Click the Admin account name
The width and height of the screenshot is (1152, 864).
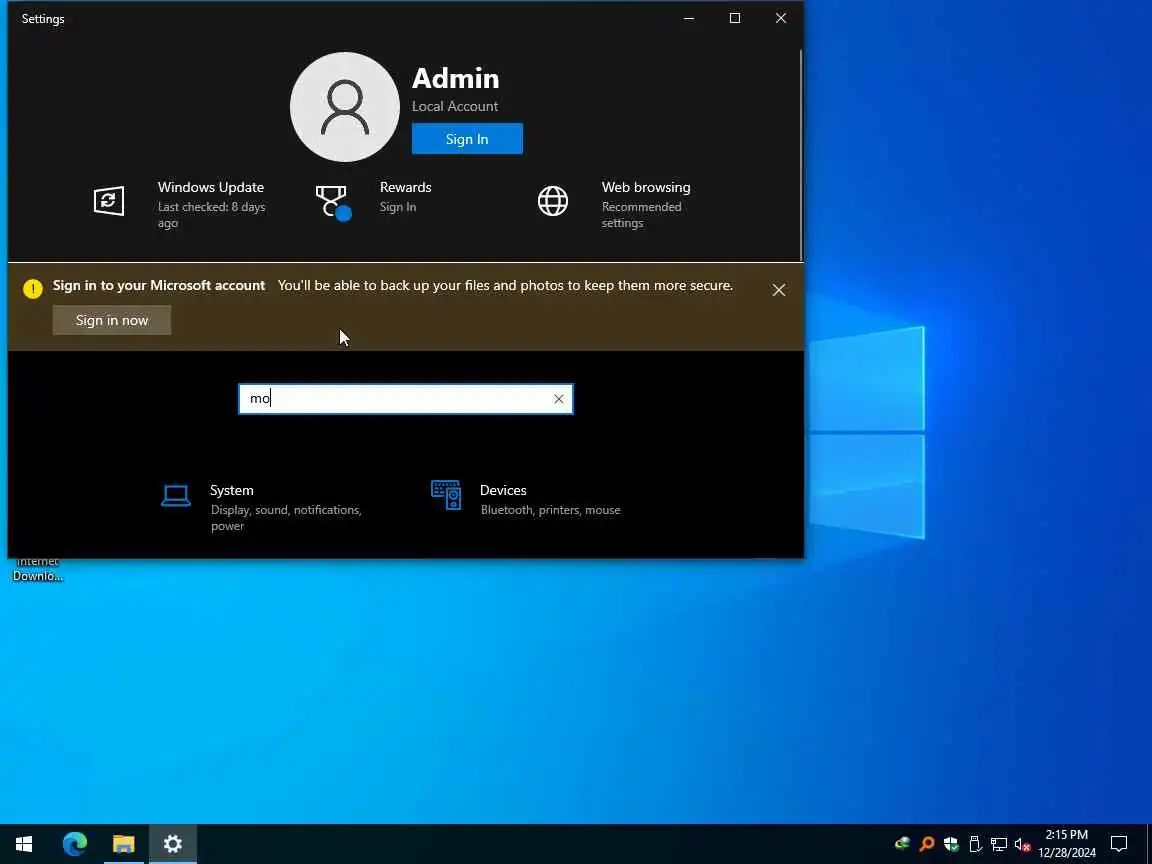(x=456, y=78)
